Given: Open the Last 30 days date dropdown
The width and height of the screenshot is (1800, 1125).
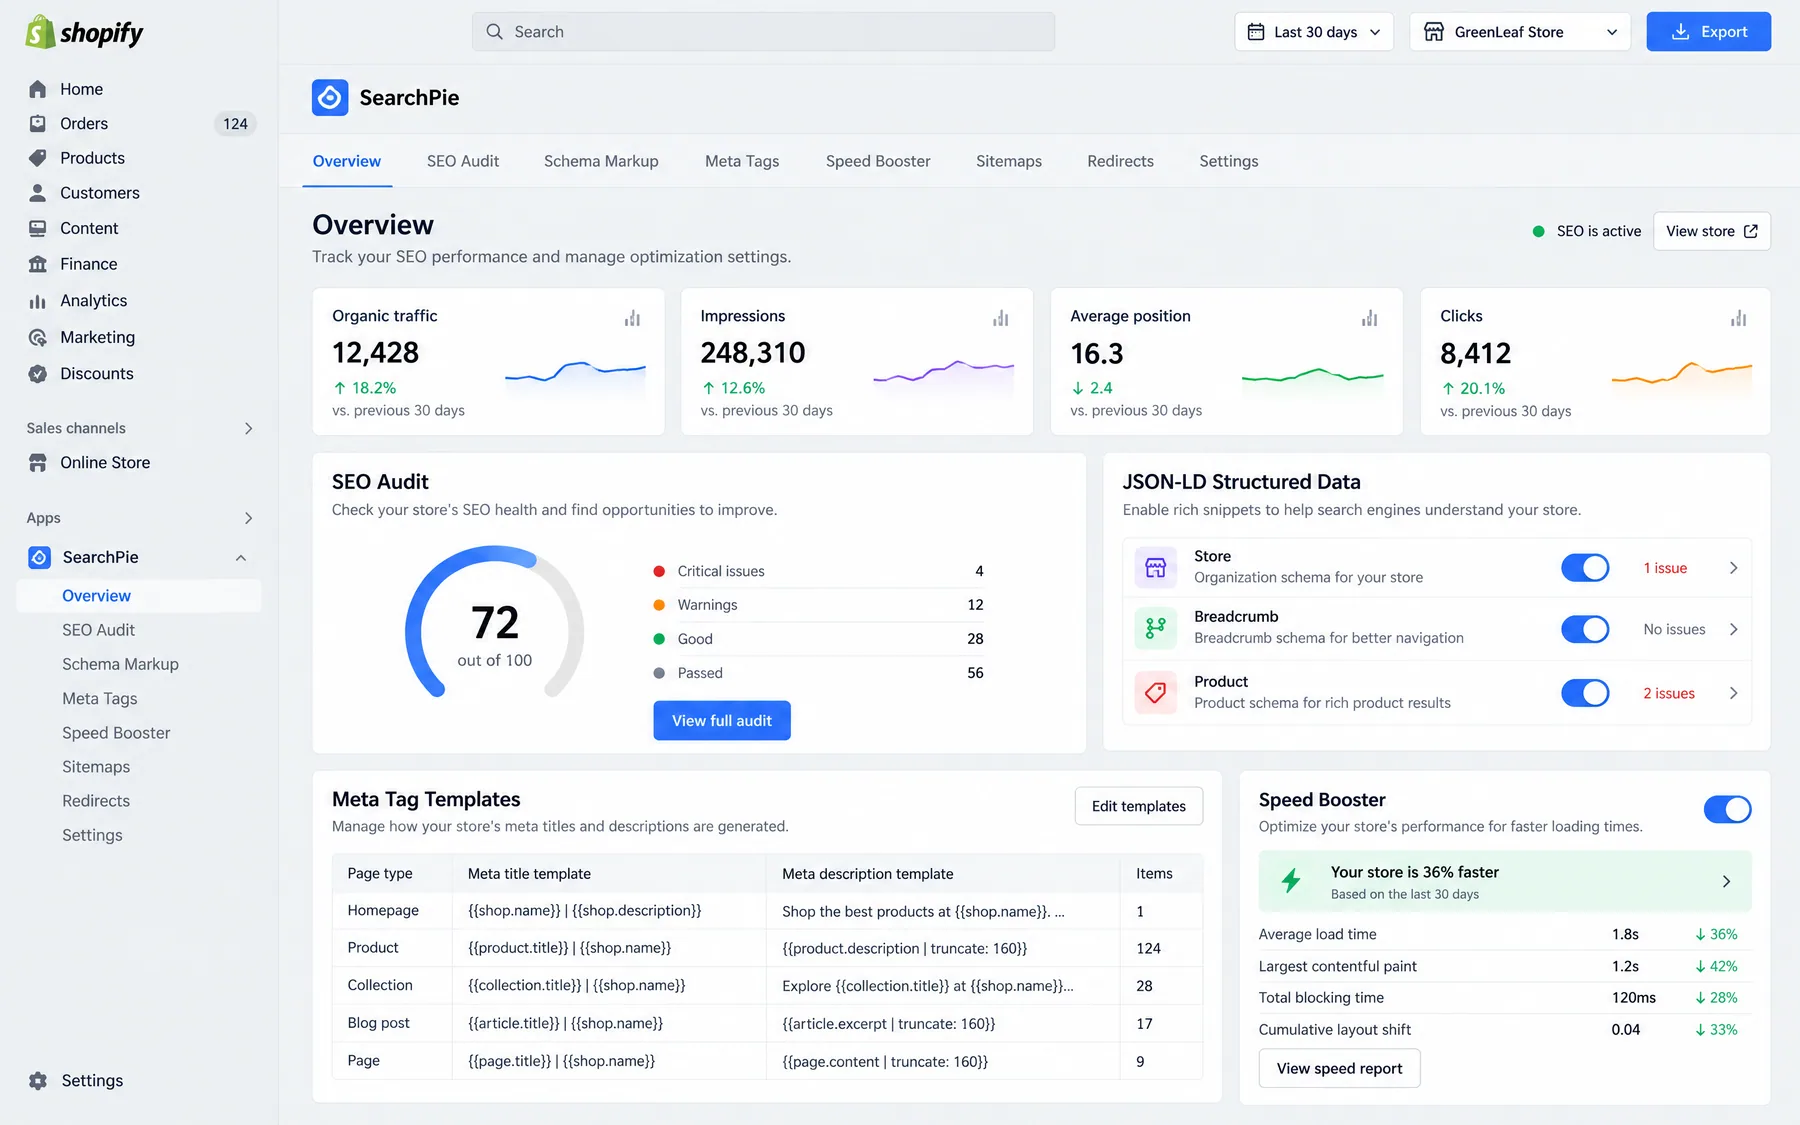Looking at the screenshot, I should (x=1314, y=32).
